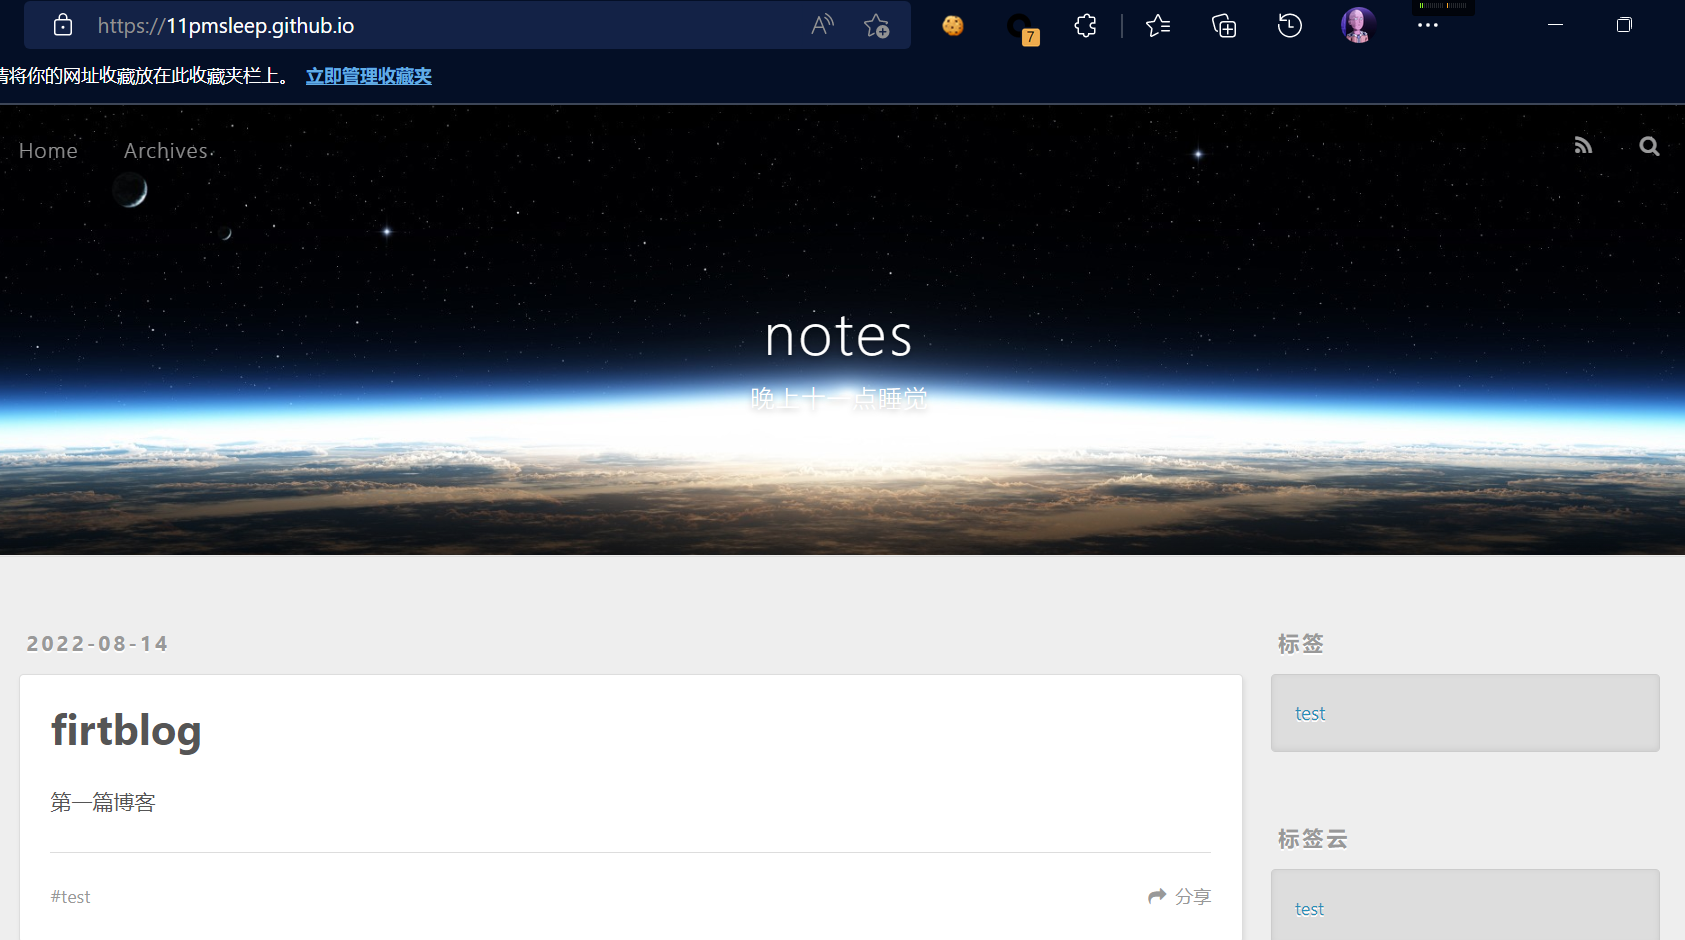Minimize the browser window
This screenshot has height=940, width=1685.
click(1555, 25)
